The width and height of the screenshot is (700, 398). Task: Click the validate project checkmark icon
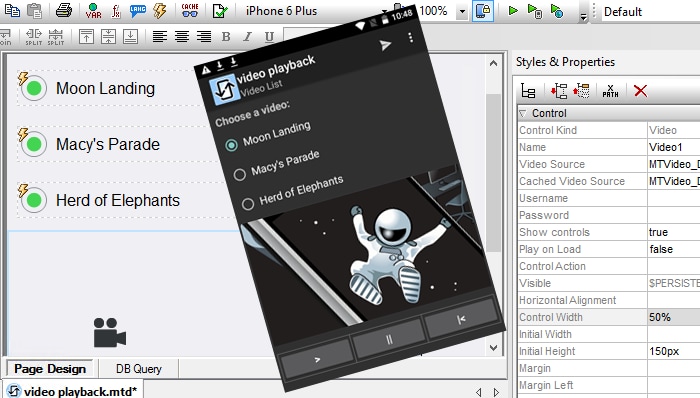click(220, 11)
